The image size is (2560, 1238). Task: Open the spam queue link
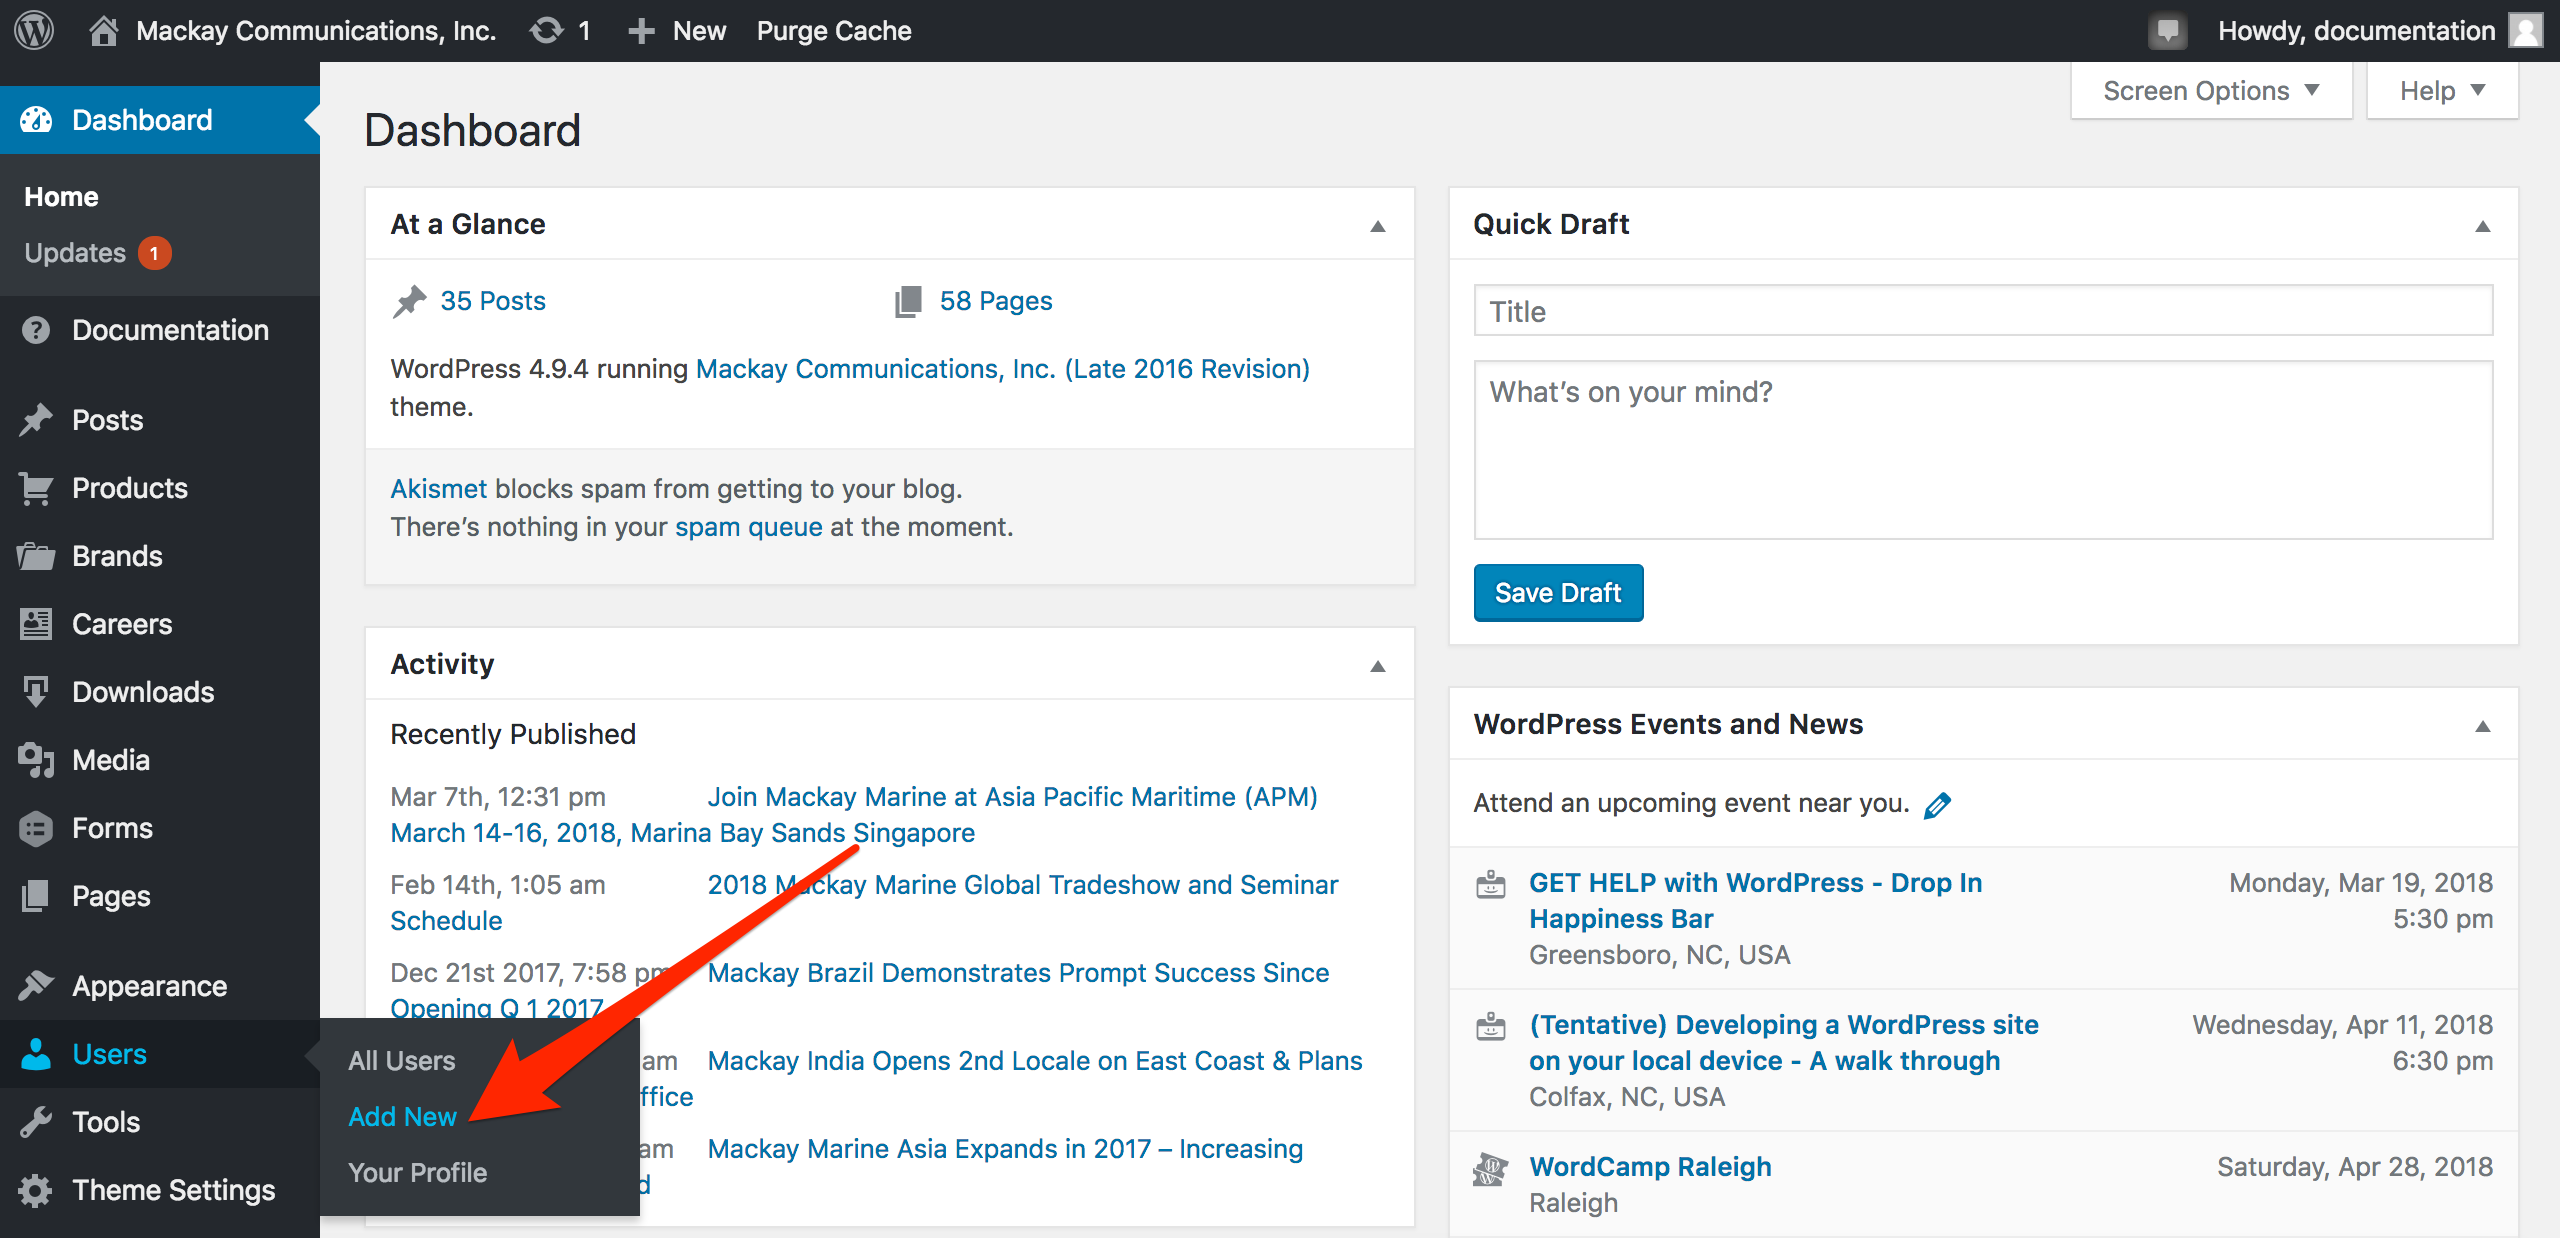[x=748, y=527]
